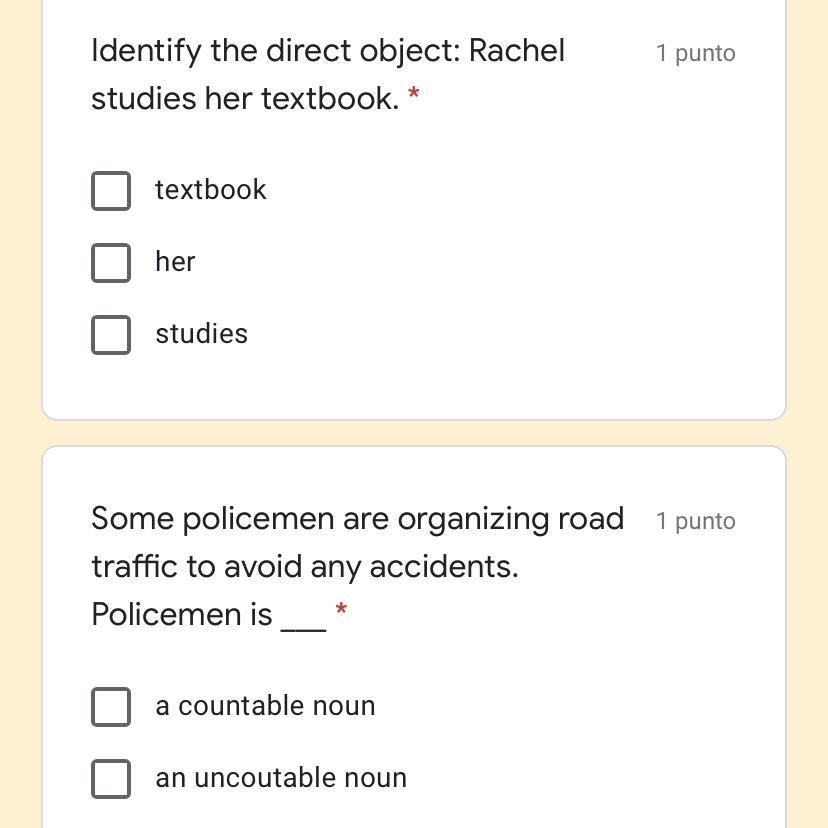The width and height of the screenshot is (828, 828).
Task: Click the 'traffic to avoid any accidents.' line
Action: [x=305, y=567]
